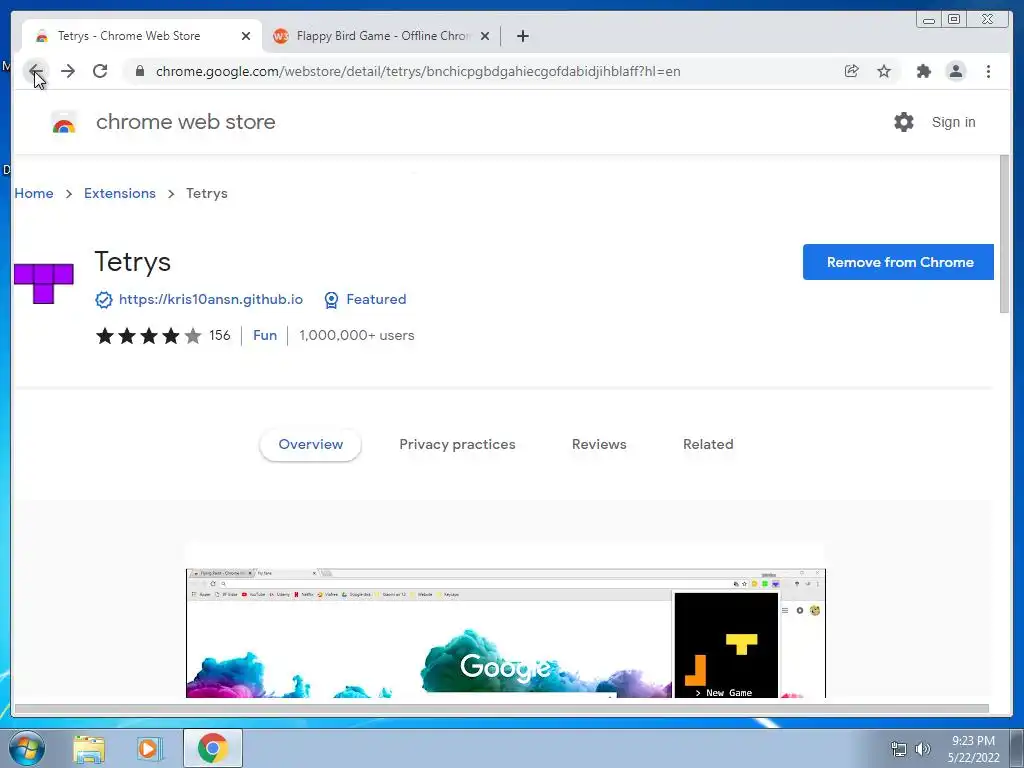Viewport: 1024px width, 768px height.
Task: Click the Chrome Web Store rainbow logo
Action: tap(64, 123)
